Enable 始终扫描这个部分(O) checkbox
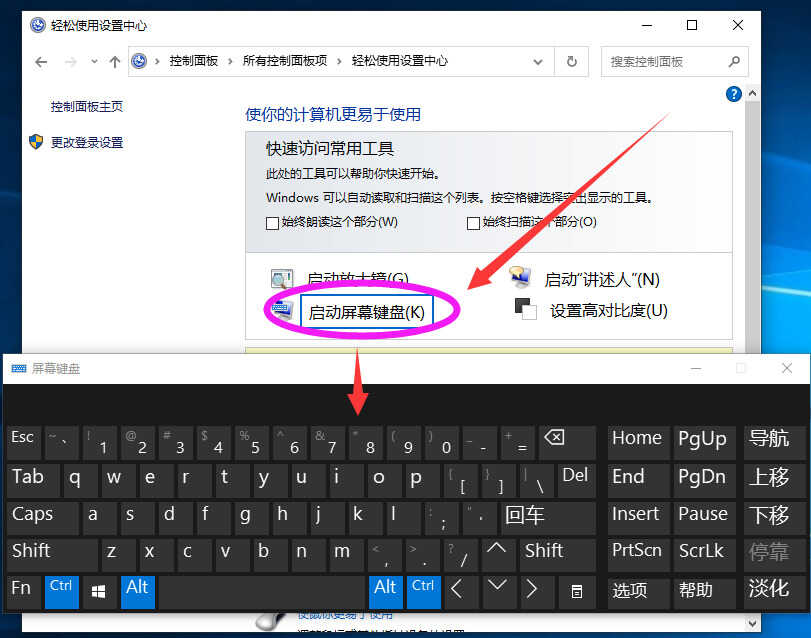Screen dimensions: 811x638 (473, 223)
